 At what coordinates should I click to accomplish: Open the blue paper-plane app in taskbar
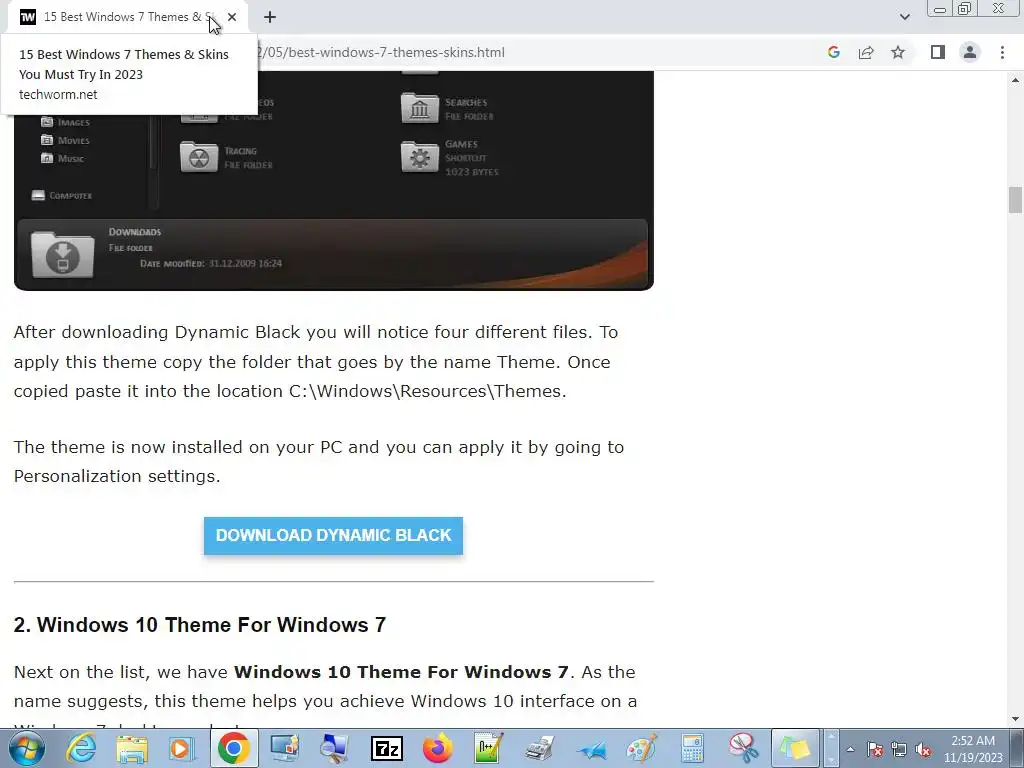(591, 750)
